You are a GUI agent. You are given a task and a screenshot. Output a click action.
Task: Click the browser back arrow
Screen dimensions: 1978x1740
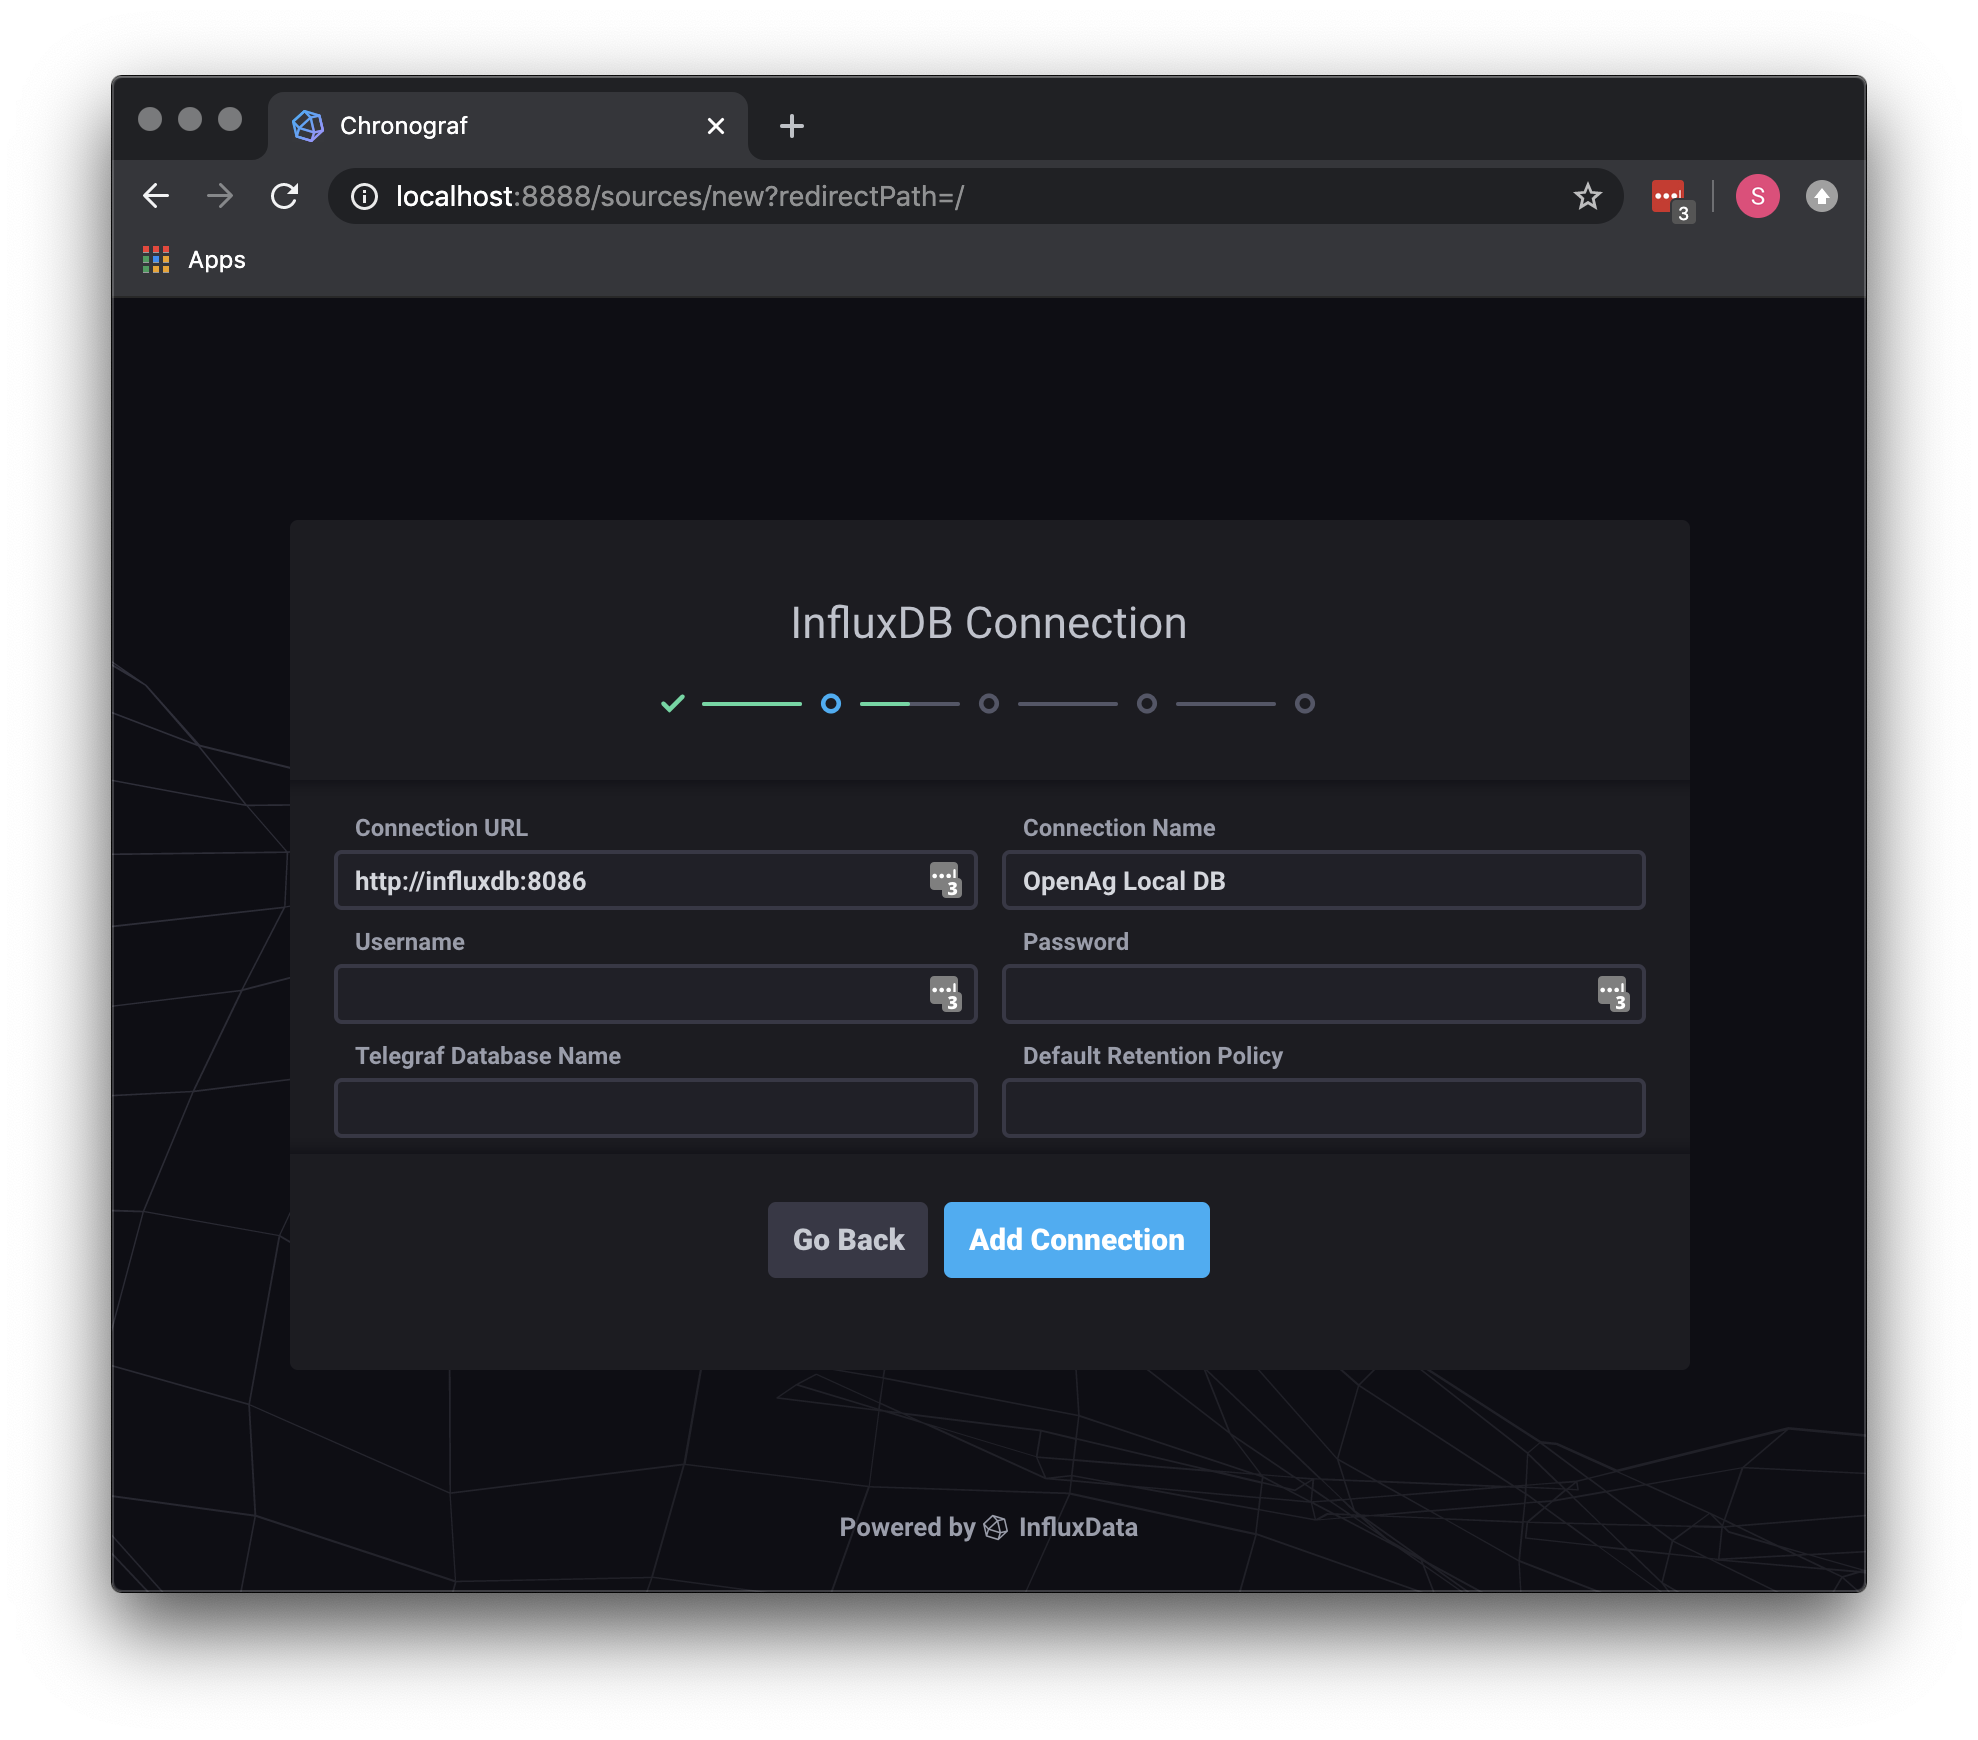click(x=156, y=196)
